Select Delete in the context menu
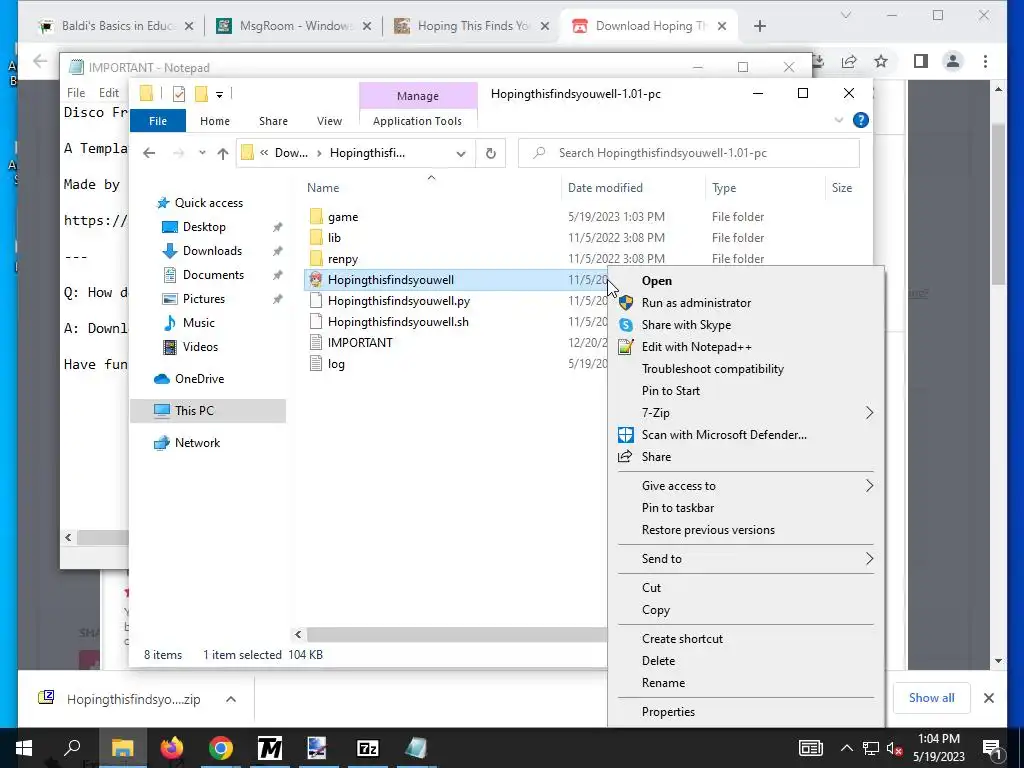1024x768 pixels. tap(746, 661)
